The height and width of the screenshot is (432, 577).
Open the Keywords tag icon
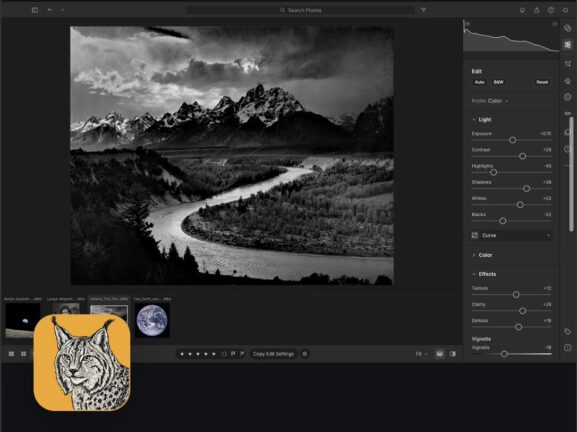pyautogui.click(x=567, y=332)
